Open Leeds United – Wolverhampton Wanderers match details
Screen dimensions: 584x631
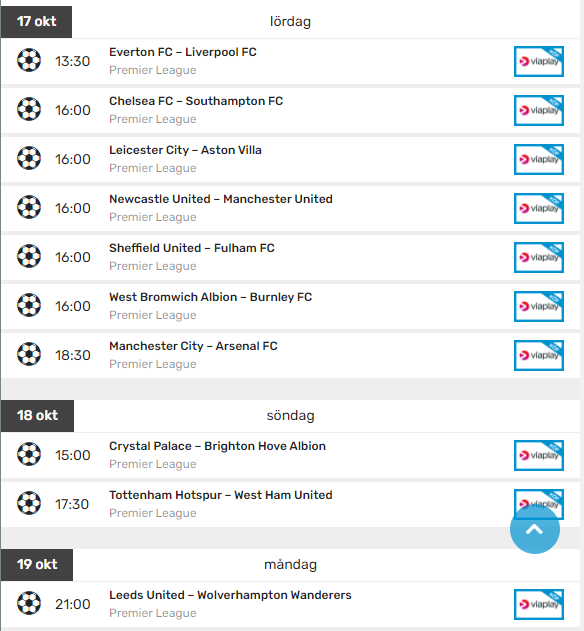pos(230,595)
